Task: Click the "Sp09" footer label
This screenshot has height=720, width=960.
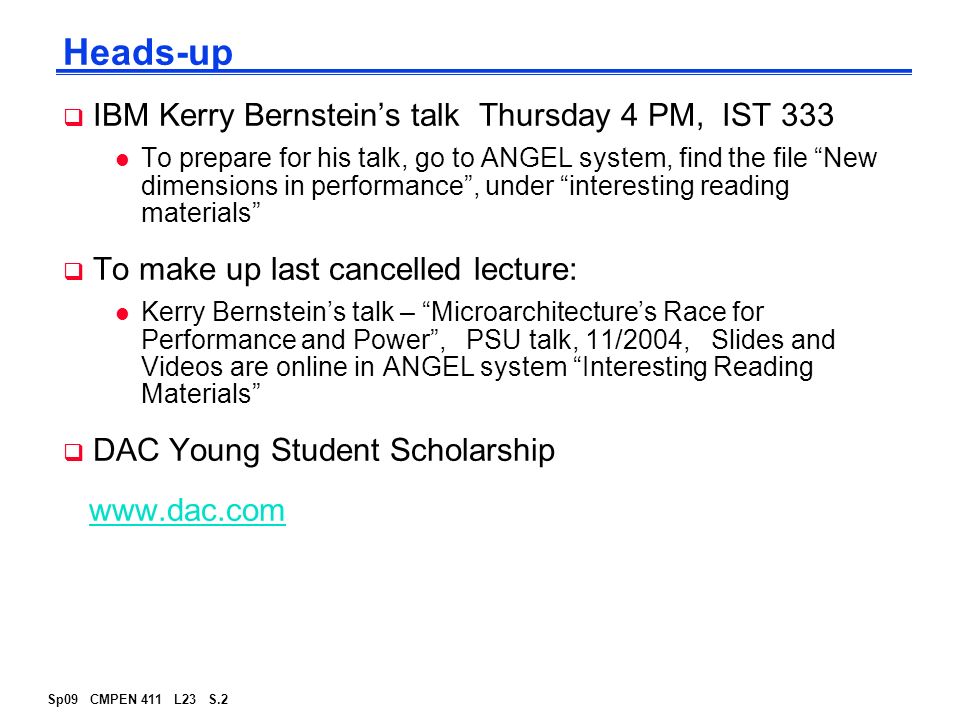Action: [63, 699]
